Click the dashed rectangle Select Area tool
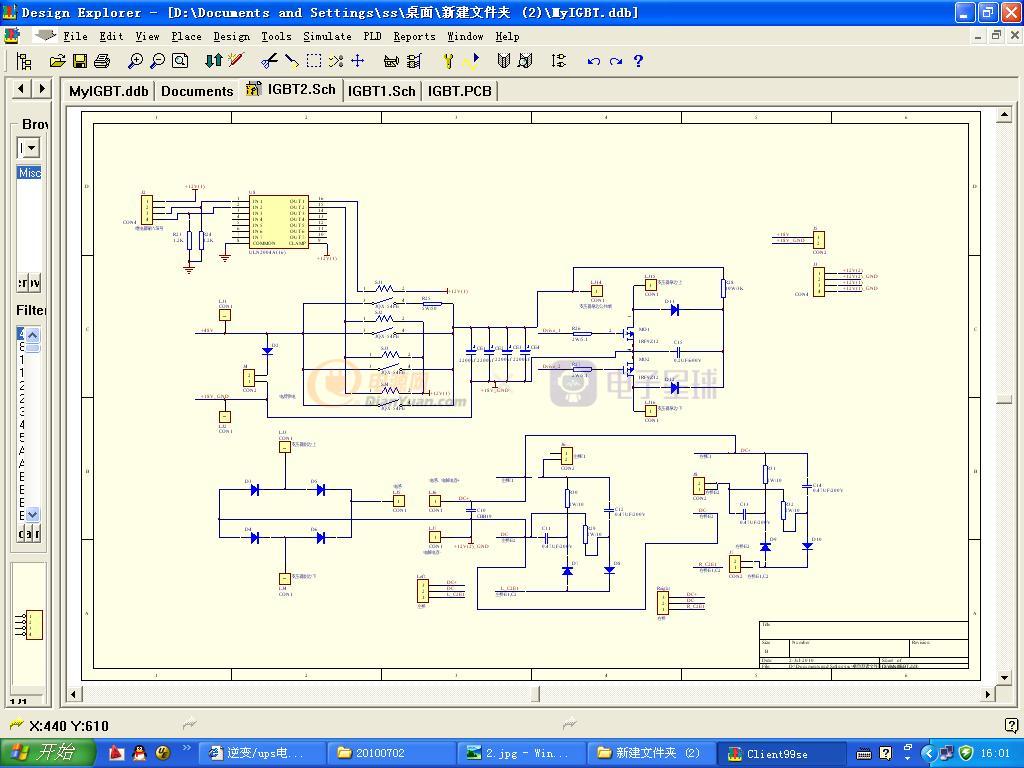The image size is (1024, 768). (x=314, y=61)
